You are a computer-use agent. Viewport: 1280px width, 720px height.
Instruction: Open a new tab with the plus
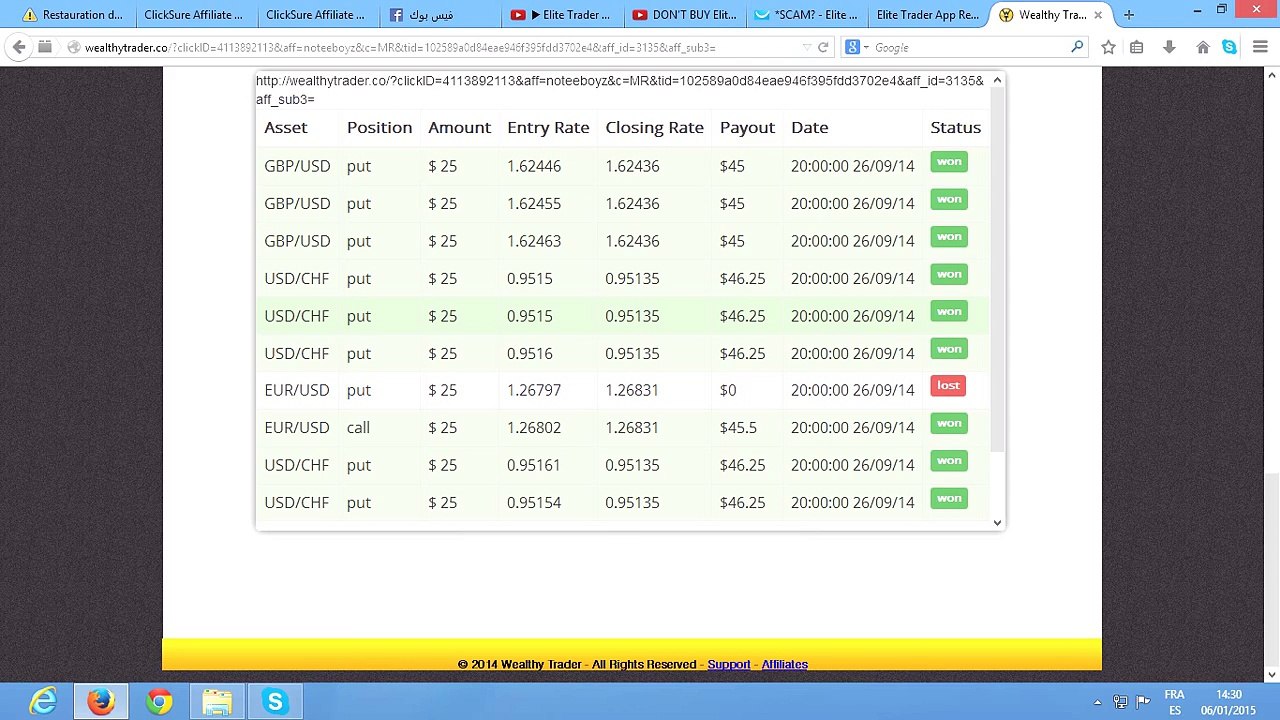[x=1128, y=15]
